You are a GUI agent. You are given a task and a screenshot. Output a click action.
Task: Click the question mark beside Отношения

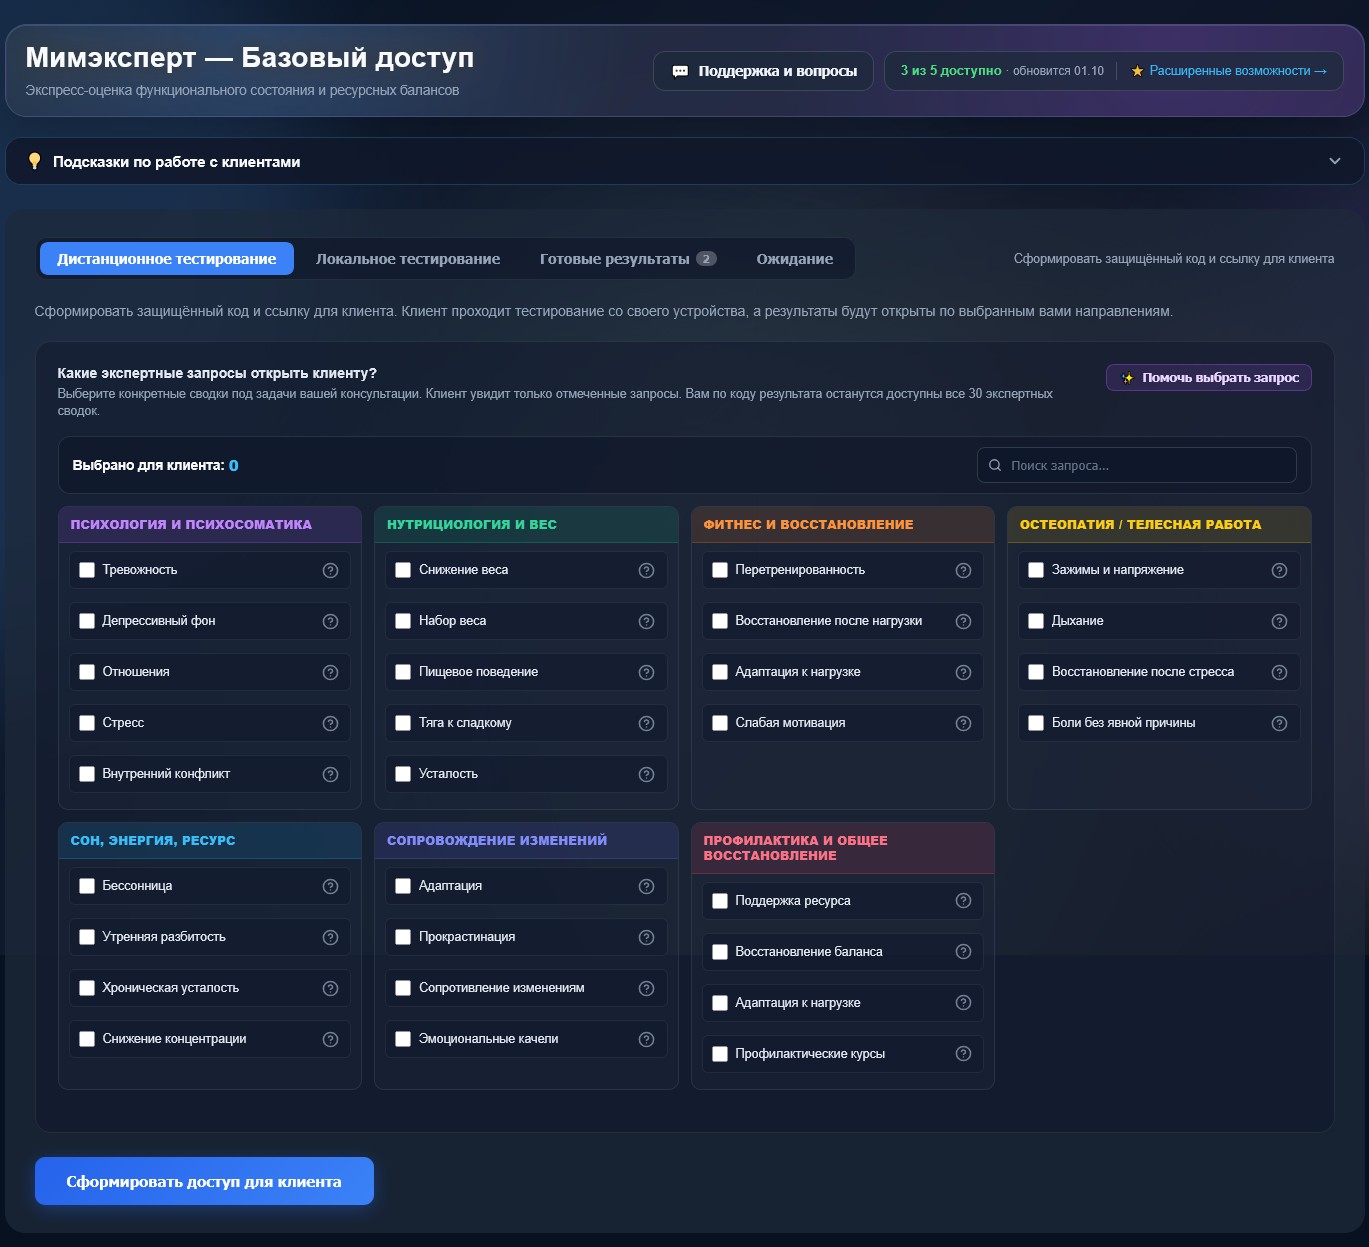330,672
